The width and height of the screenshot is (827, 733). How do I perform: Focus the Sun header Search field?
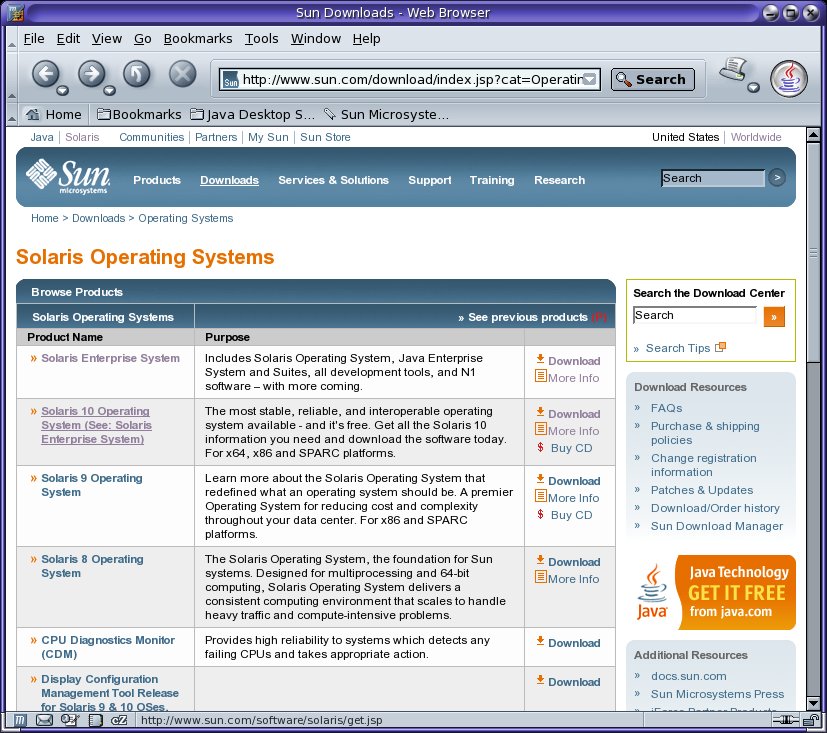(713, 178)
